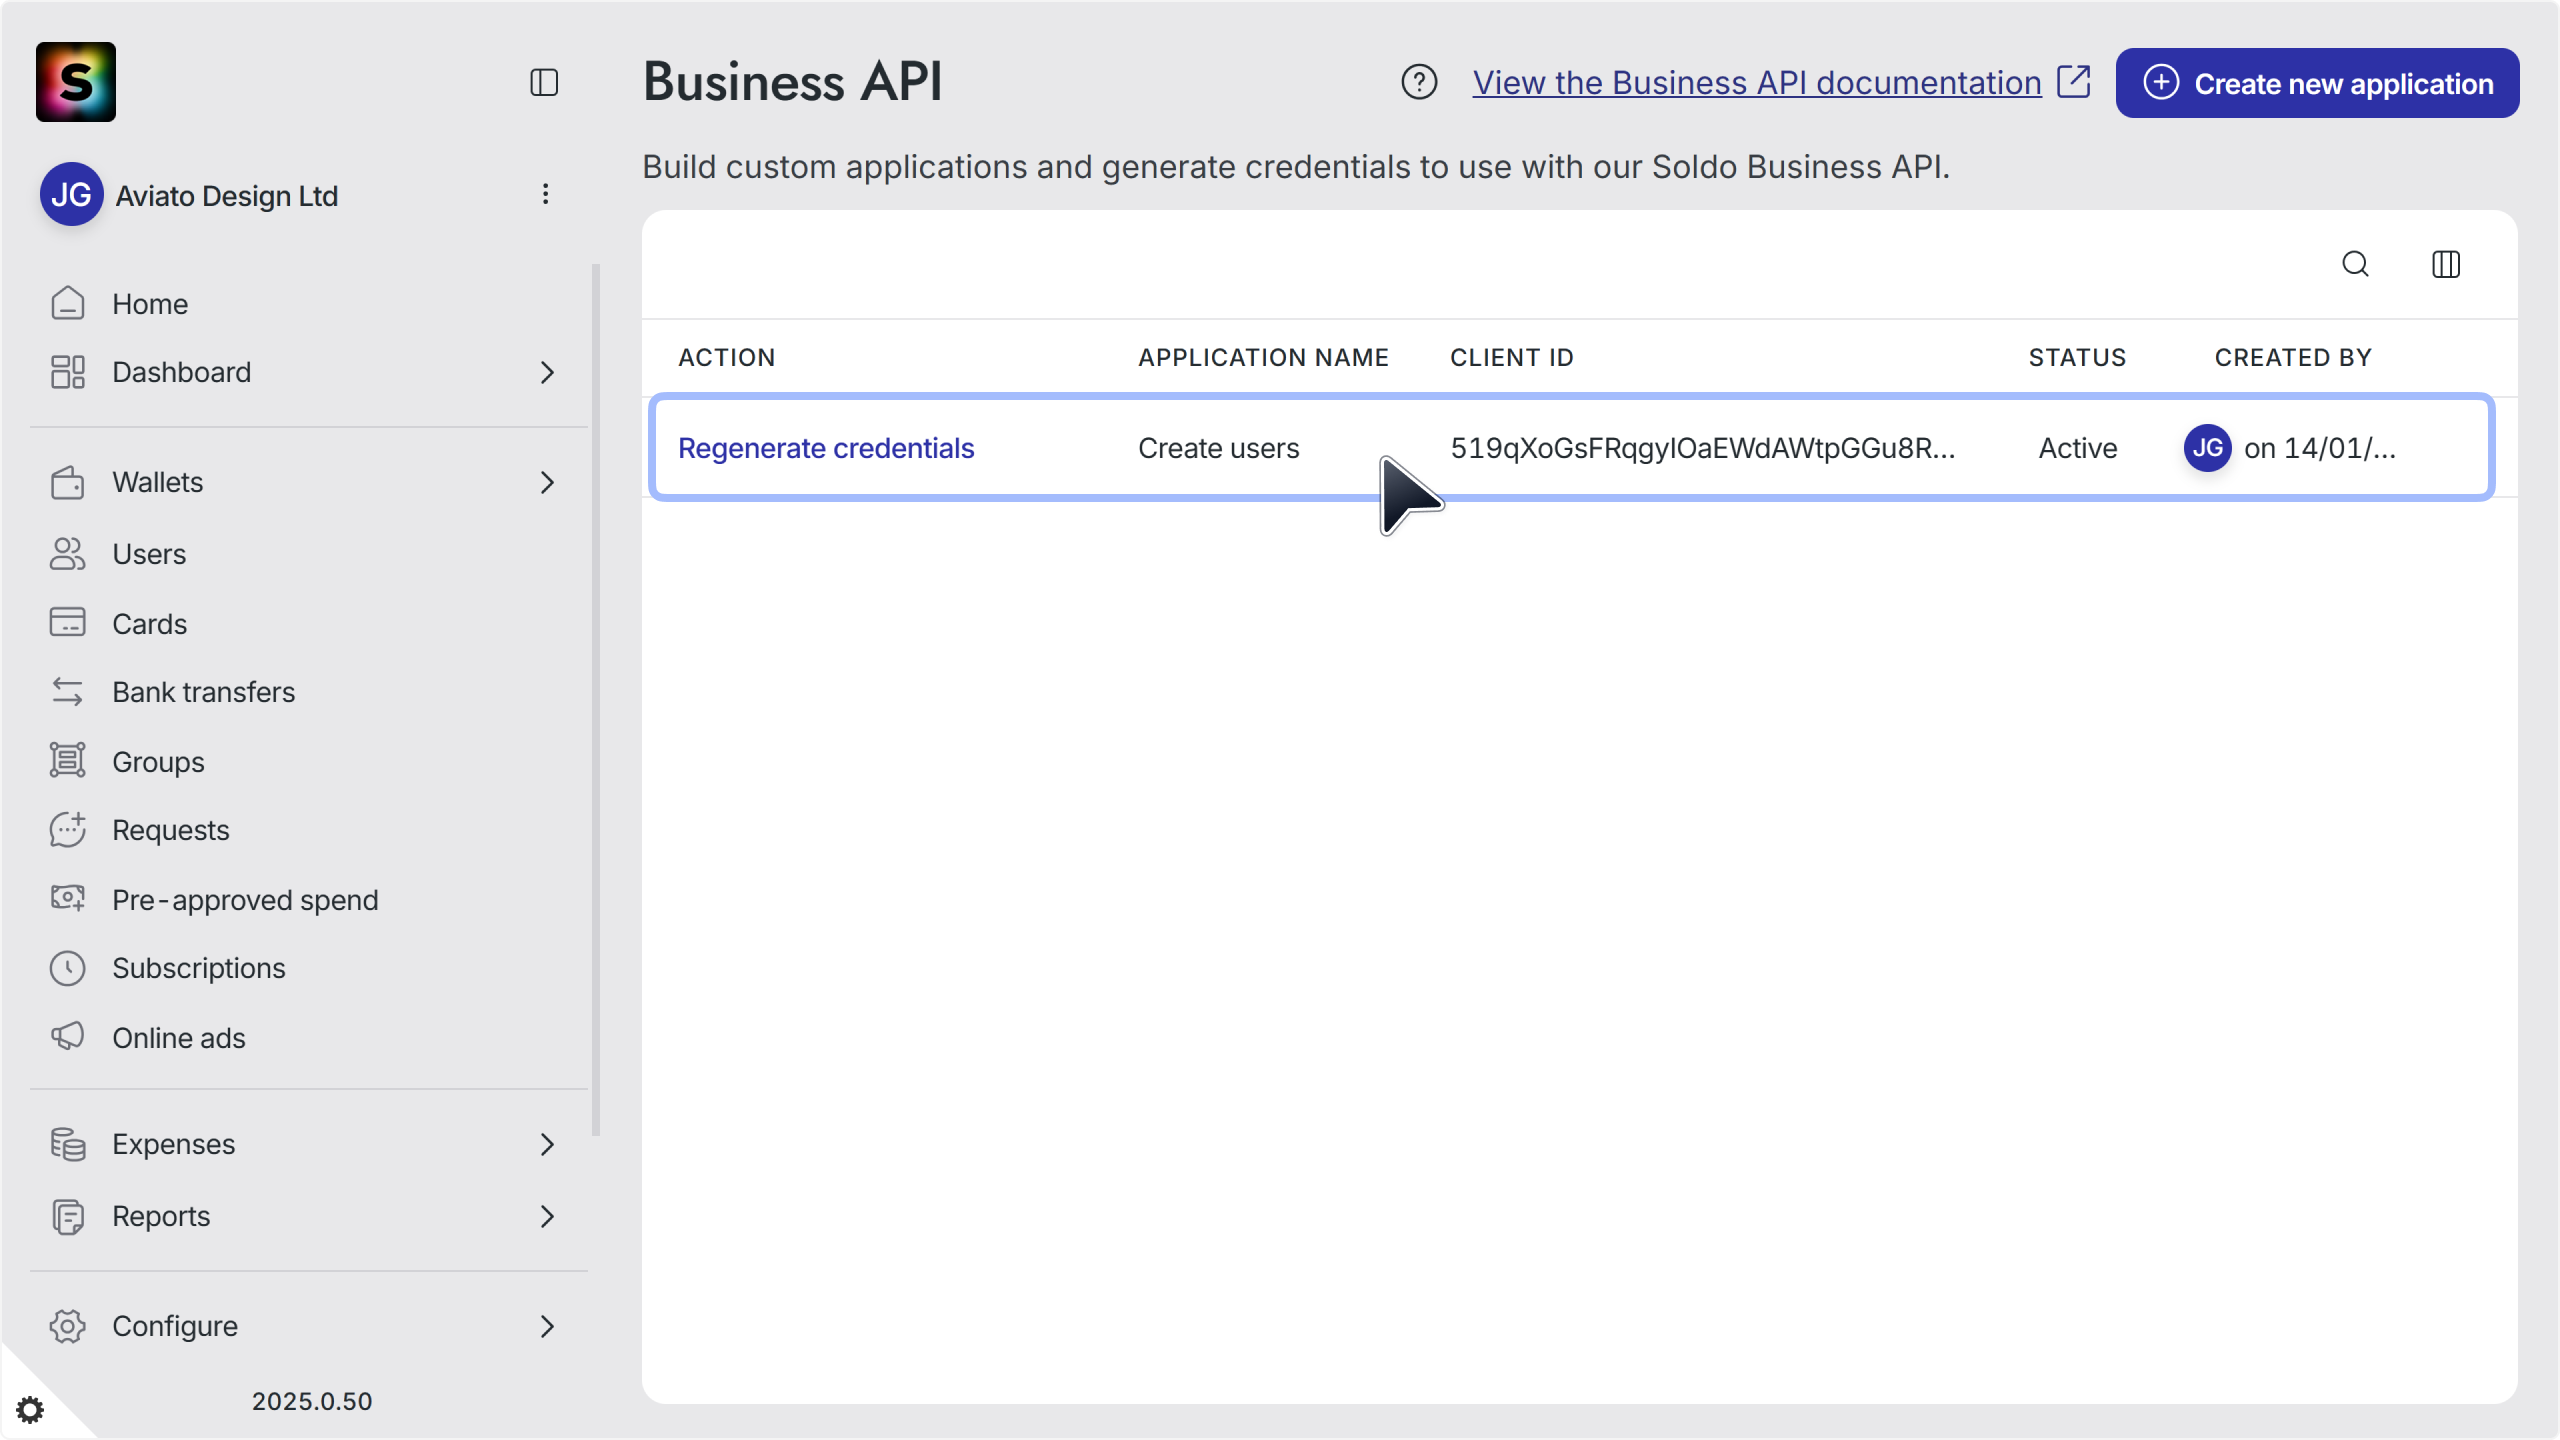Click the Bank transfers arrows icon

(x=67, y=692)
